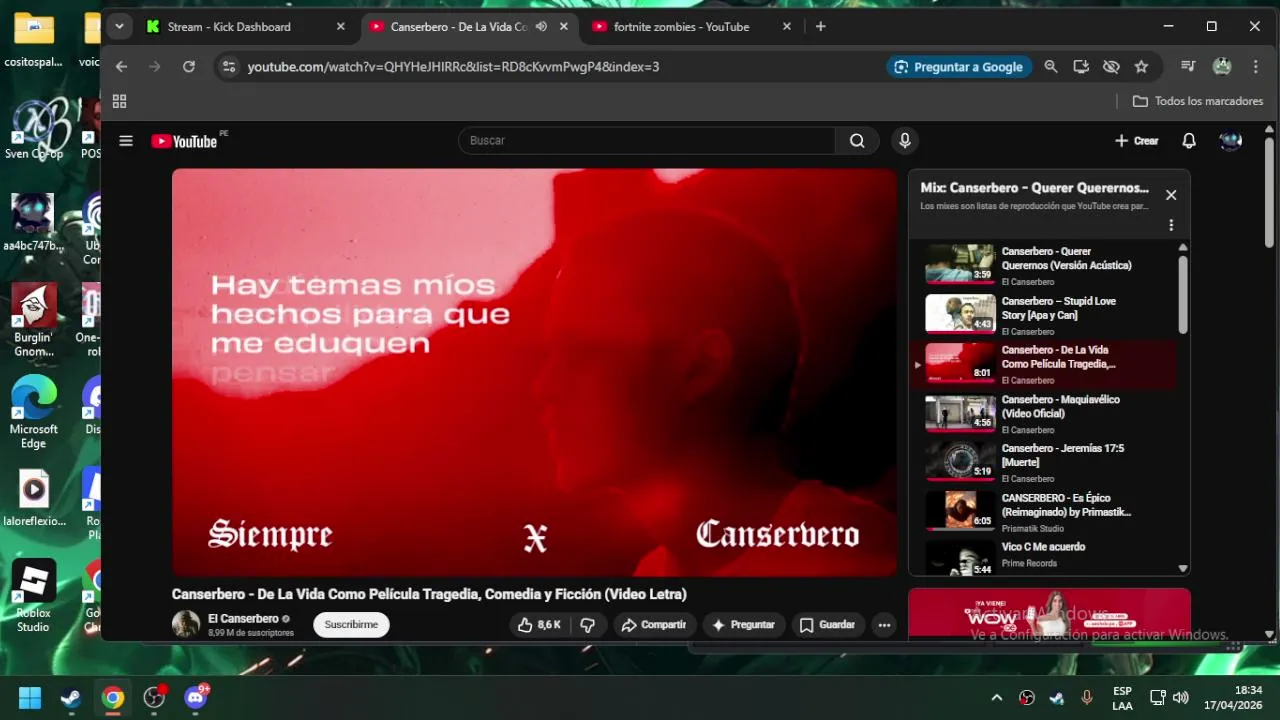Bookmark this page with the star icon
Image resolution: width=1280 pixels, height=720 pixels.
point(1141,67)
